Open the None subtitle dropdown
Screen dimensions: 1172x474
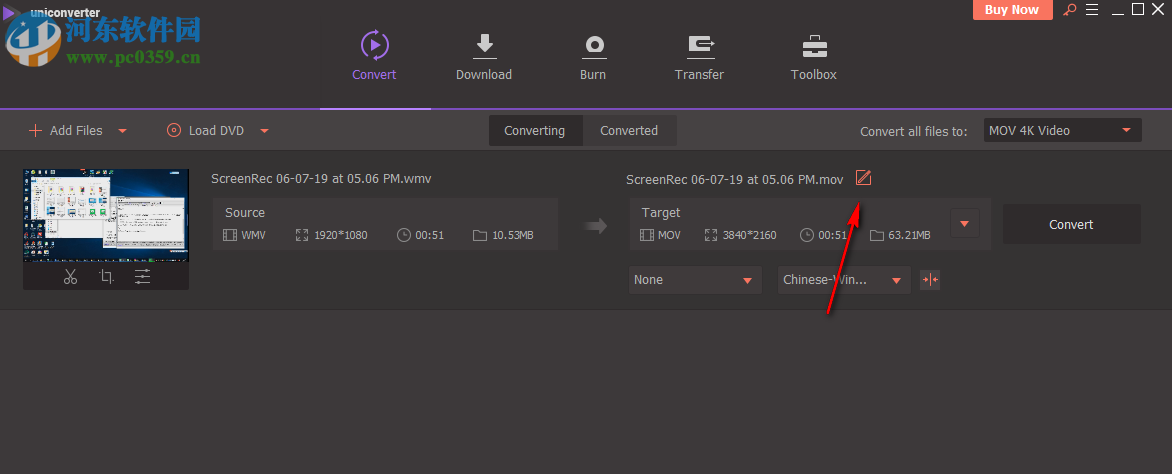coord(694,280)
